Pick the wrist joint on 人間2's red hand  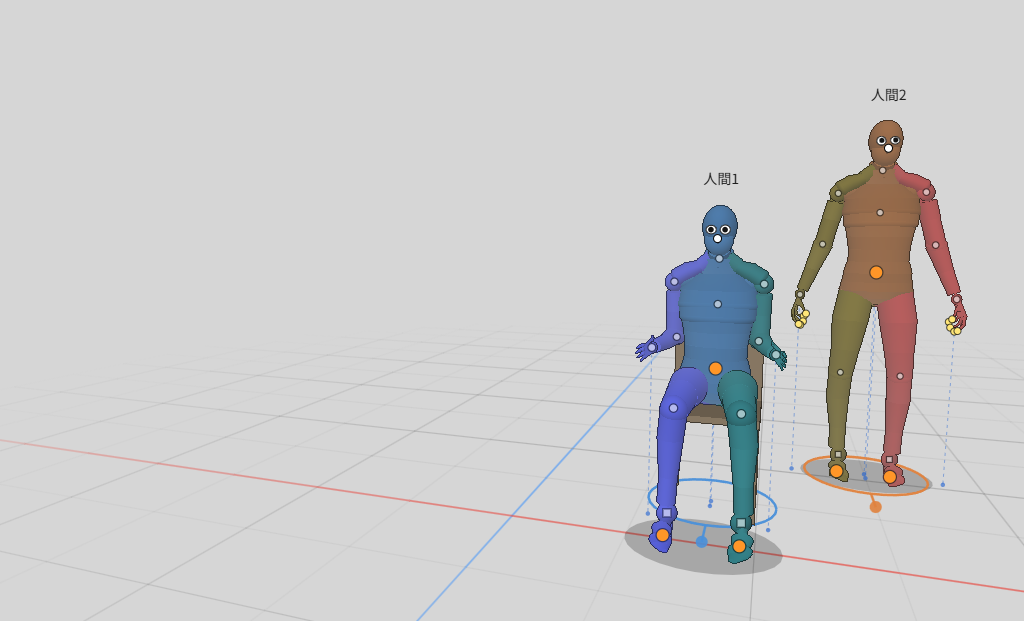point(956,300)
